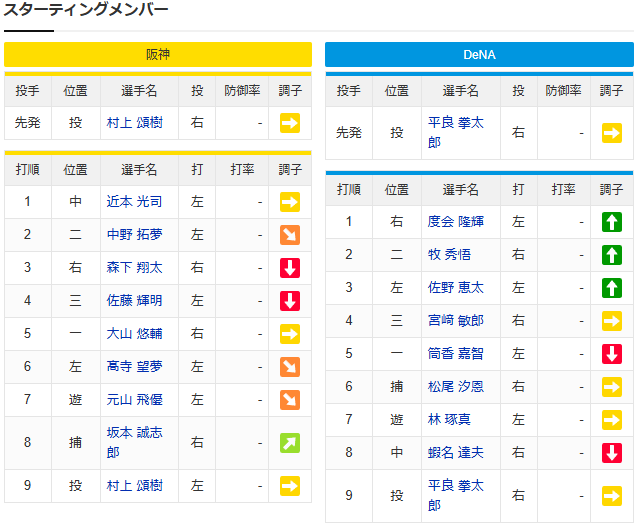This screenshot has width=640, height=527.
Task: Click 調子 header in DeNA batting table
Action: point(611,189)
